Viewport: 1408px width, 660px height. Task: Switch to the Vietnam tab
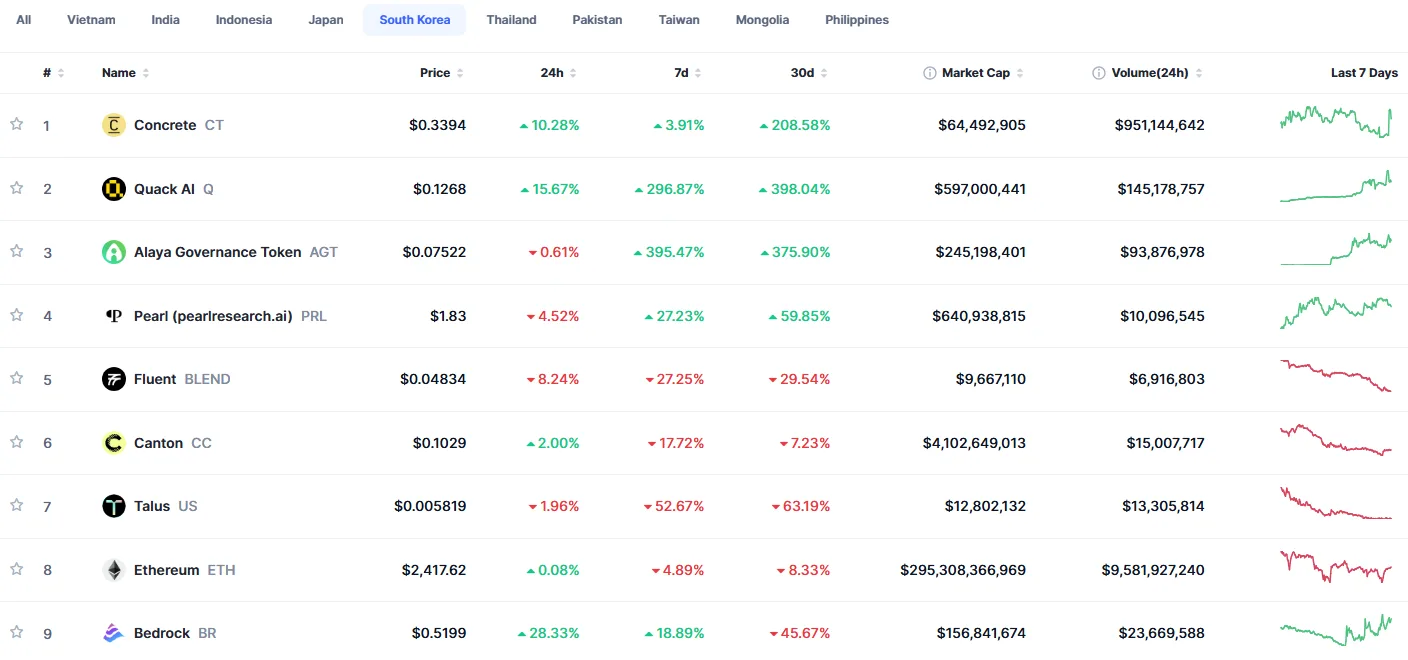[x=91, y=20]
